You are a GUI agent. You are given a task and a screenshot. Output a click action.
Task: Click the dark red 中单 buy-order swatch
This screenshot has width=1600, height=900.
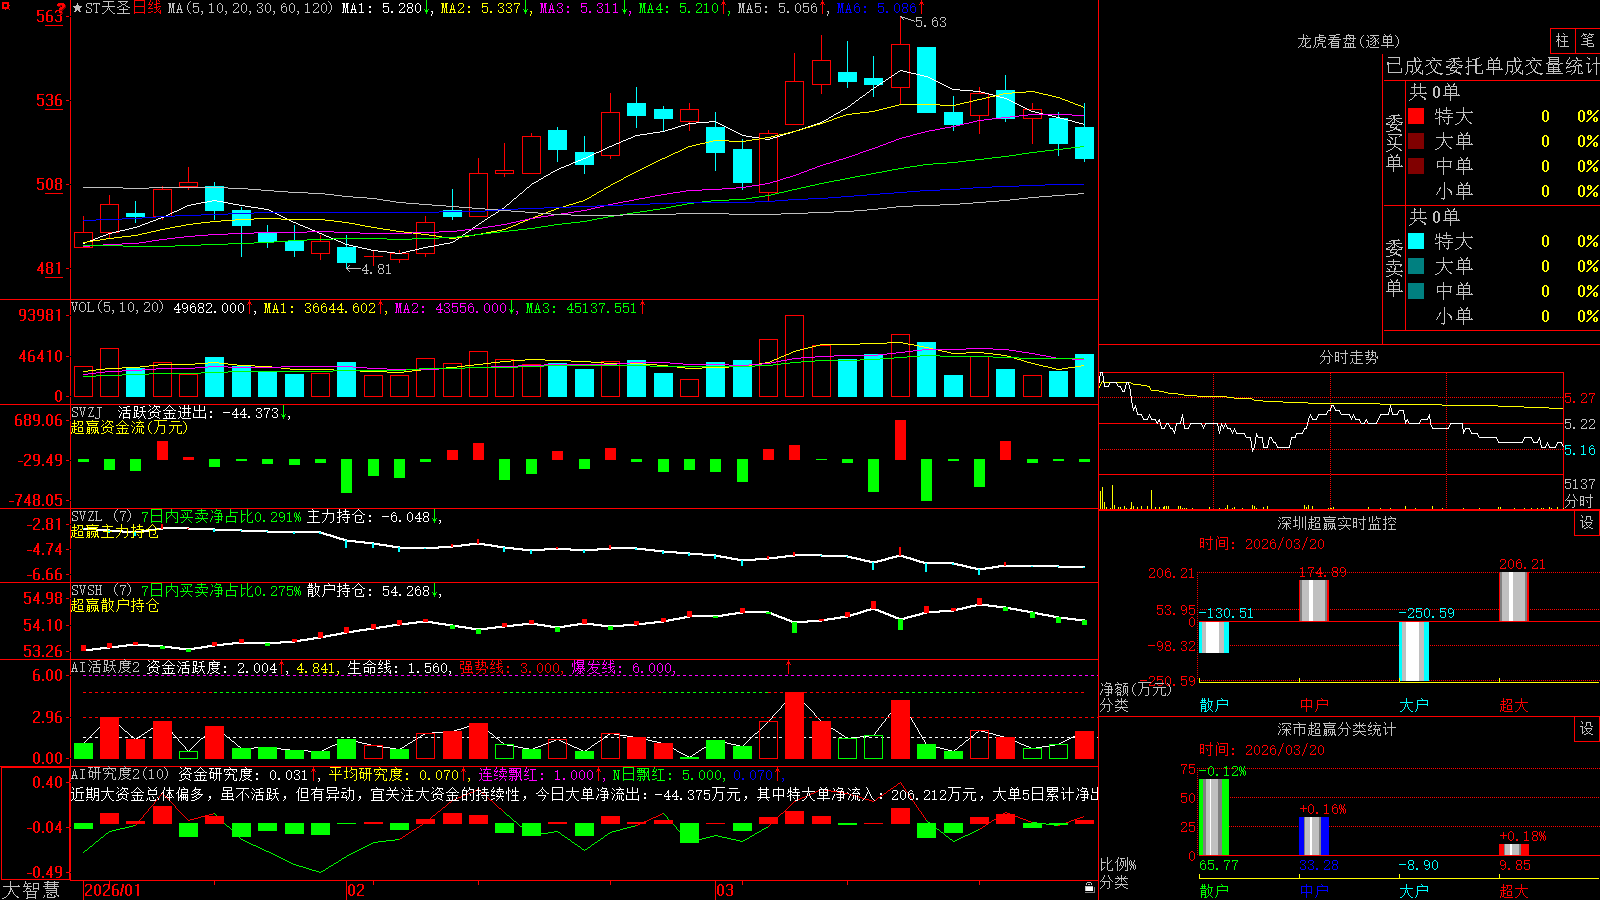(x=1416, y=166)
